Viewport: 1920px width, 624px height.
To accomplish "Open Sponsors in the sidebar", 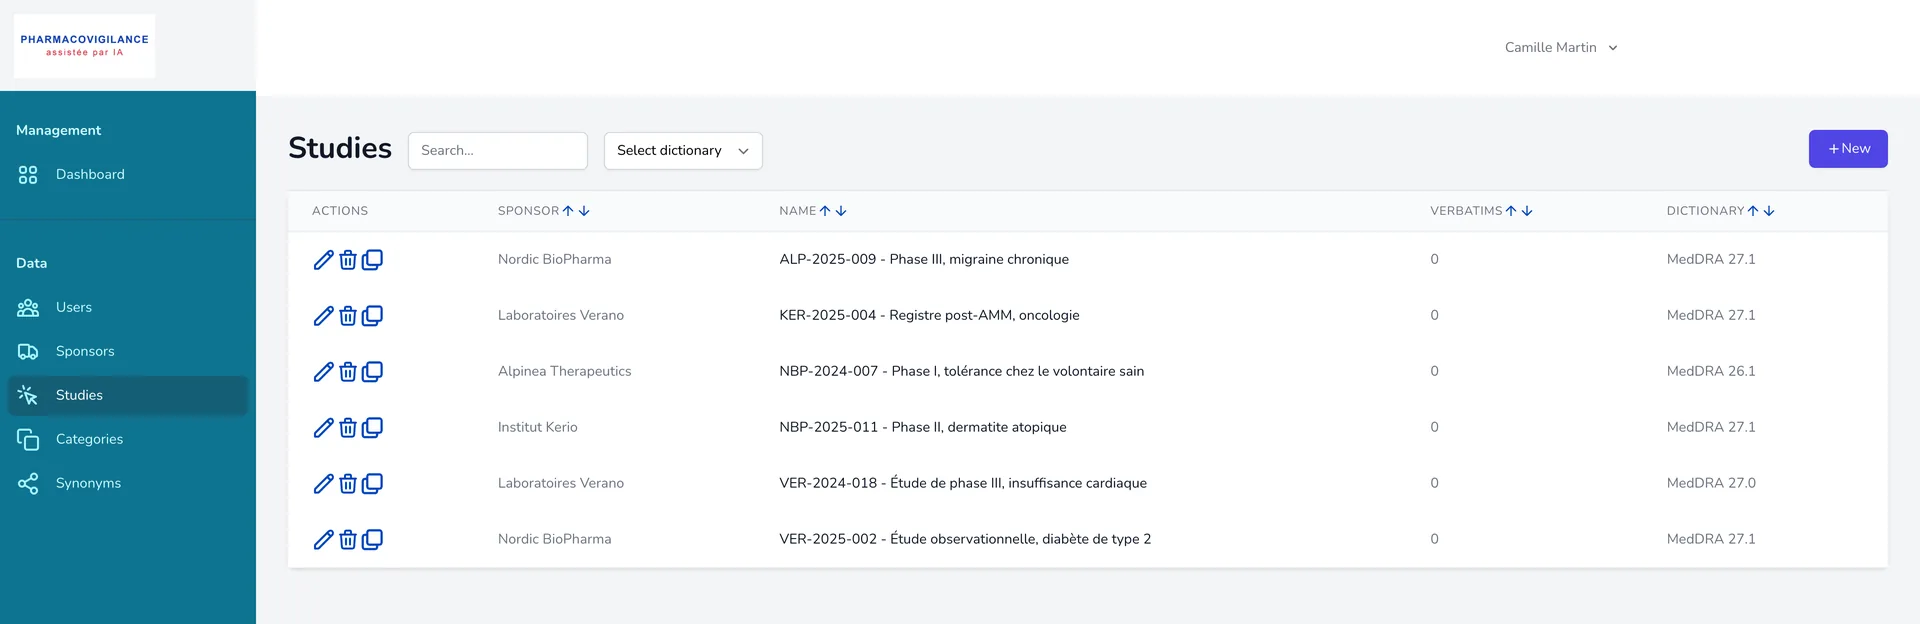I will [128, 352].
